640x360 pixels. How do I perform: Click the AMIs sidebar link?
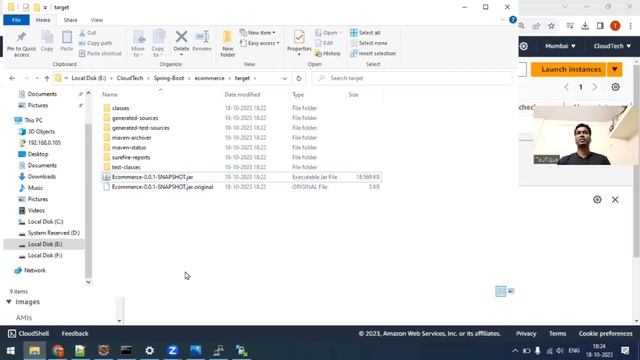[24, 317]
